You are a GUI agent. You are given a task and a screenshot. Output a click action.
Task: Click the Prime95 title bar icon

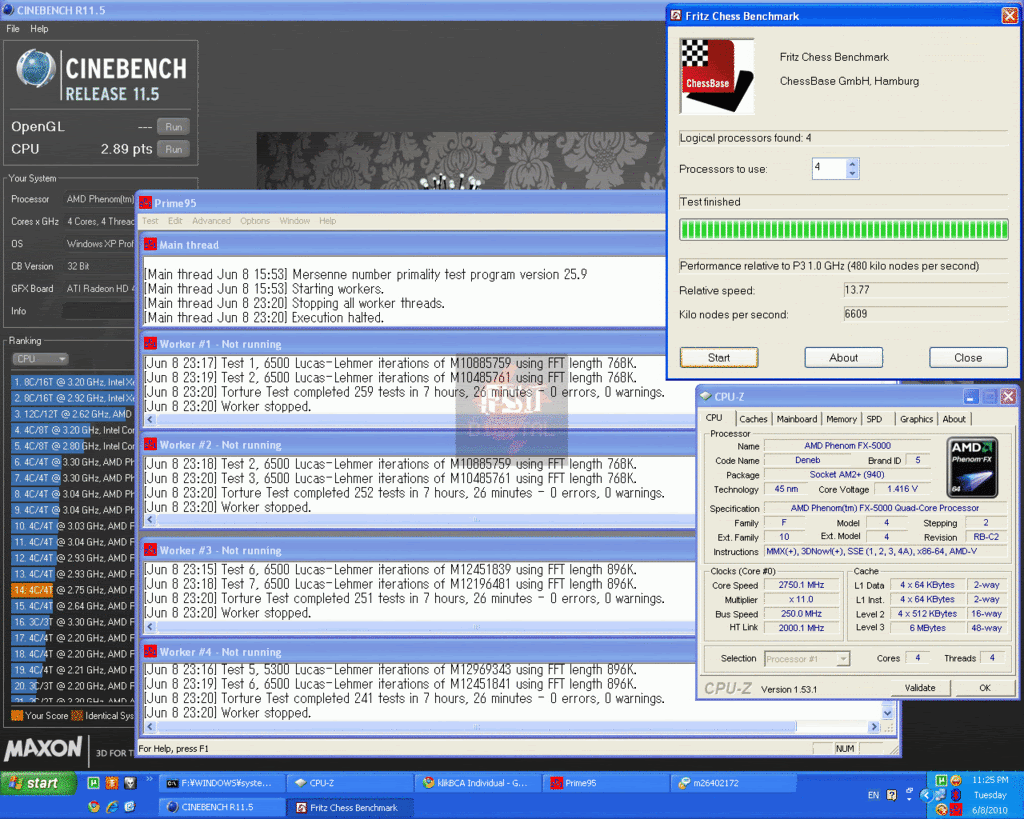click(145, 203)
